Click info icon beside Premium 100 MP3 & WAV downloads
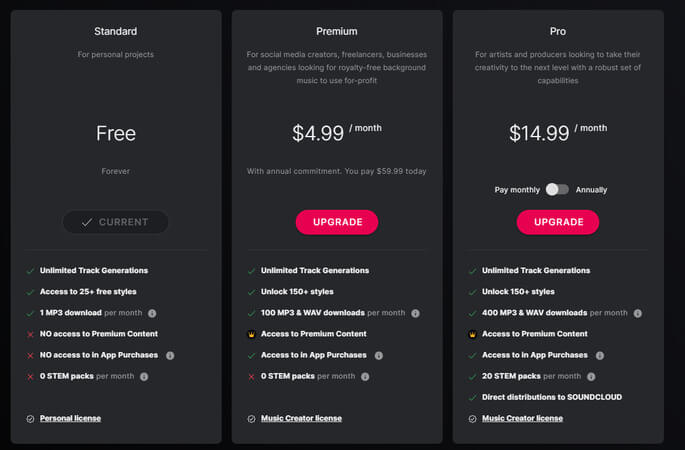The image size is (685, 450). [x=415, y=313]
